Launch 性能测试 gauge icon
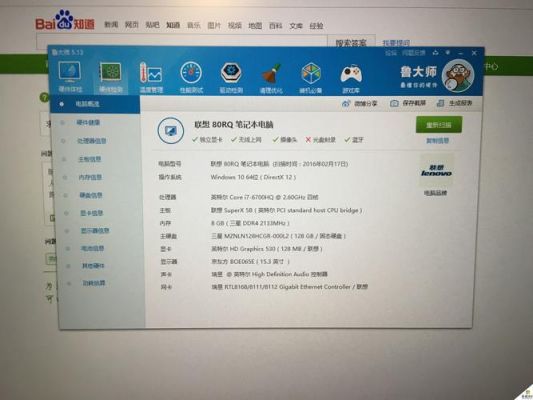Screen dimensions: 533x400 coord(191,78)
